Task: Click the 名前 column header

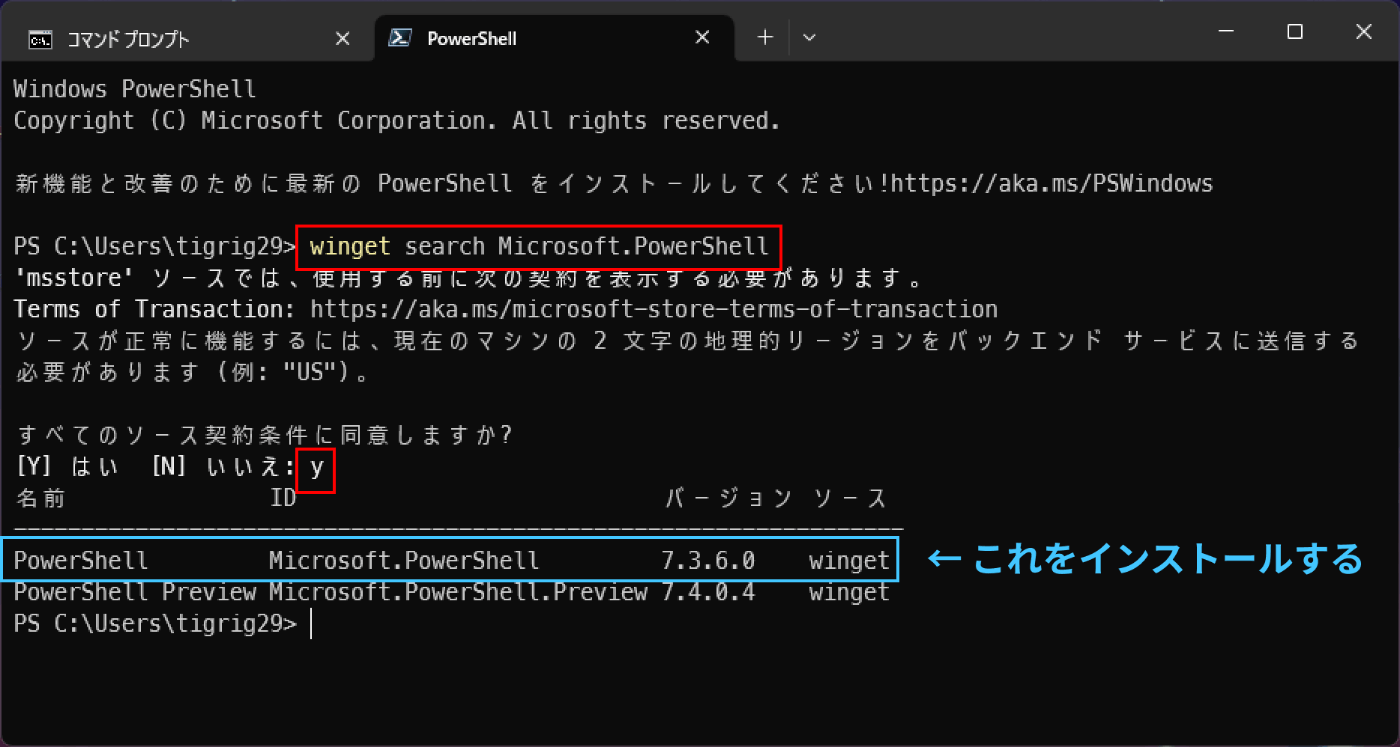Action: (x=41, y=498)
